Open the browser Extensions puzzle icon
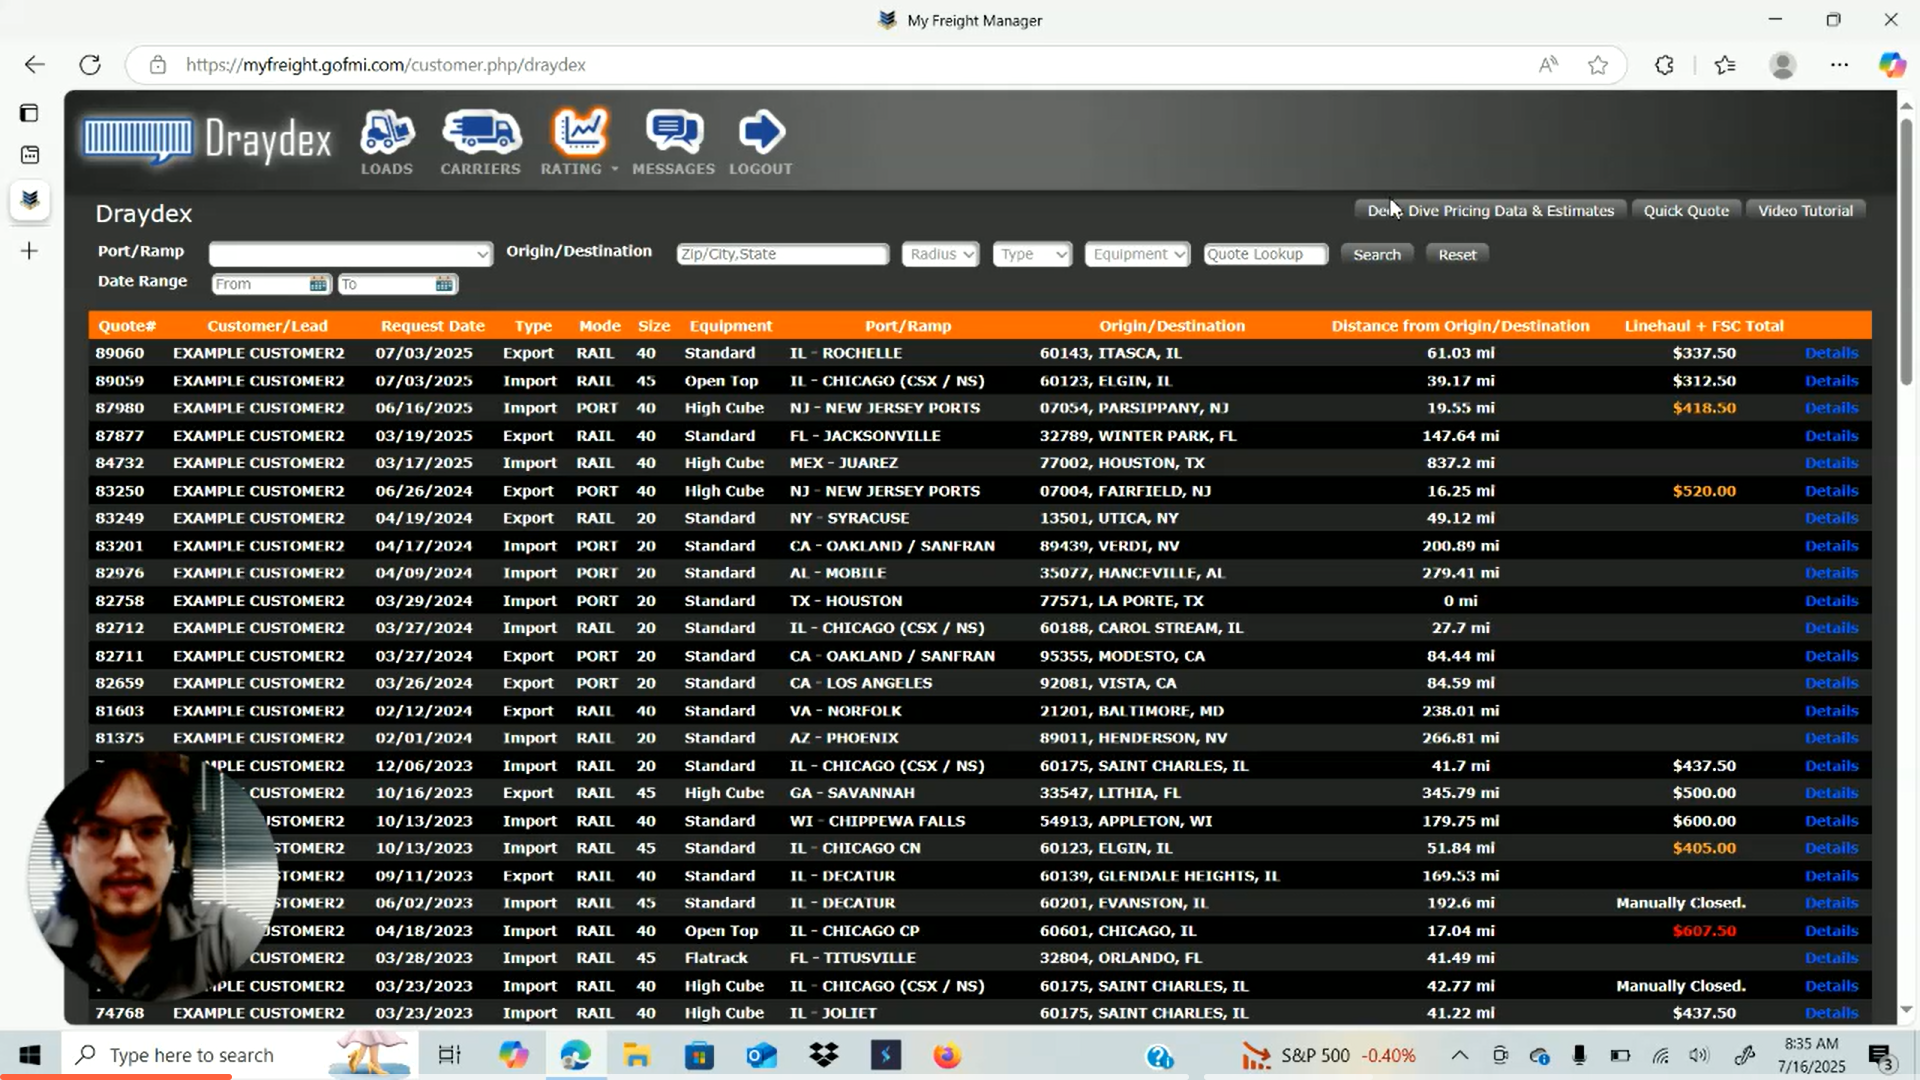Image resolution: width=1920 pixels, height=1080 pixels. click(1664, 65)
